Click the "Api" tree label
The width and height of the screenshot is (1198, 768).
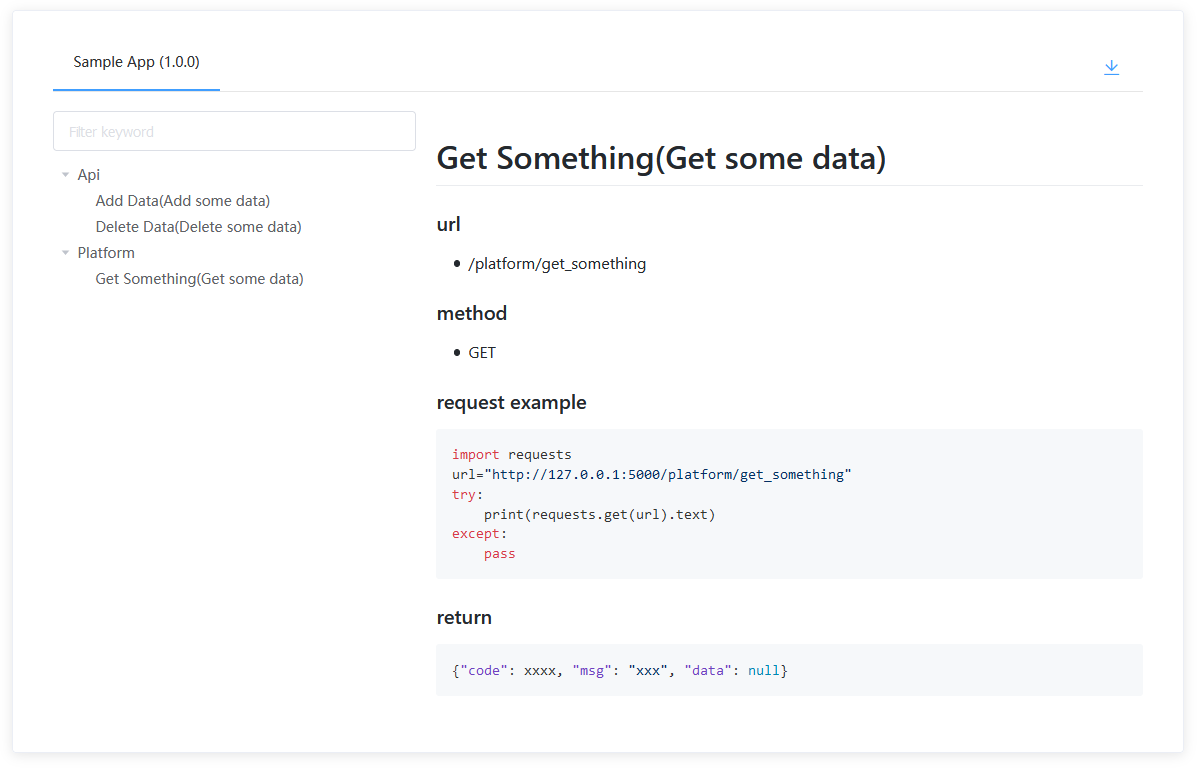coord(88,174)
